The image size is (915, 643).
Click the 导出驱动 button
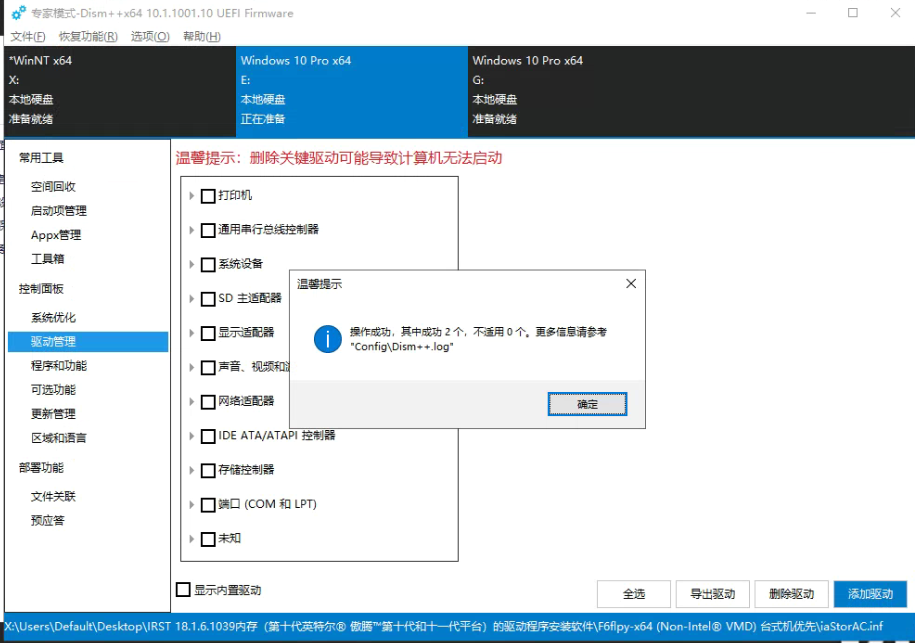click(713, 594)
